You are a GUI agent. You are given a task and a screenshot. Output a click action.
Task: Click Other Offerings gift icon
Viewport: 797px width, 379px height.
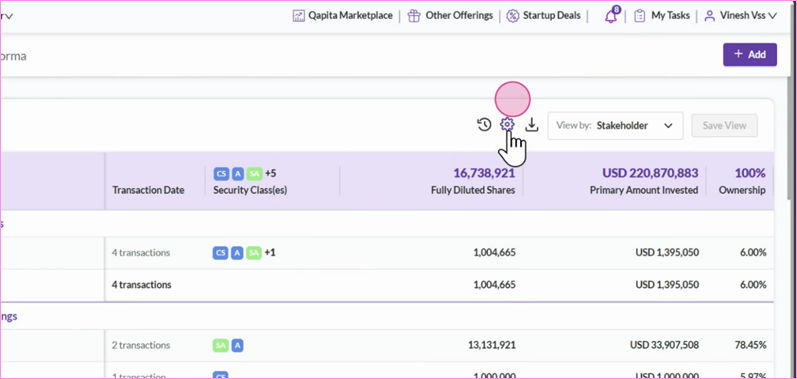tap(414, 16)
